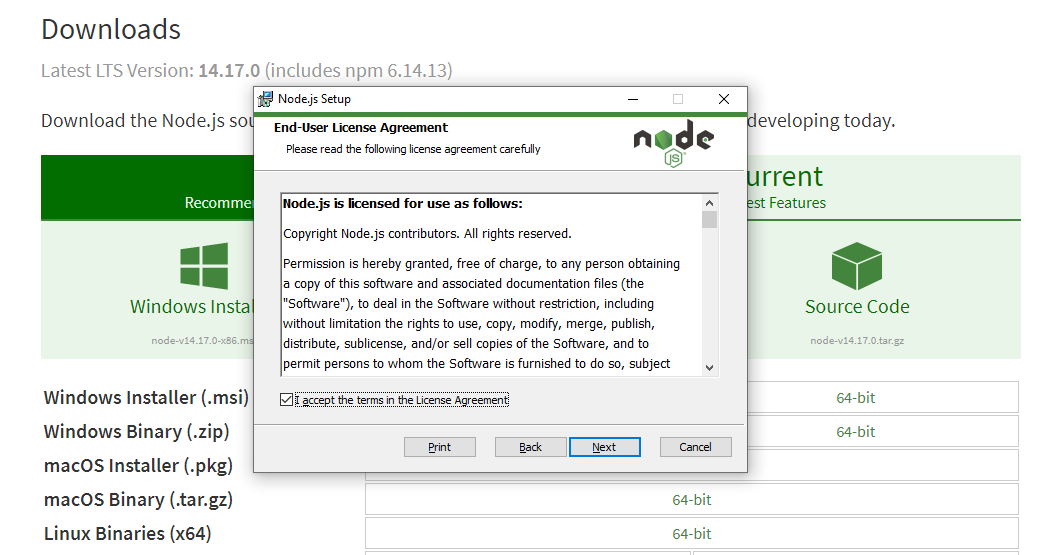1057x555 pixels.
Task: Click the license text scroll-up arrow
Action: point(709,203)
